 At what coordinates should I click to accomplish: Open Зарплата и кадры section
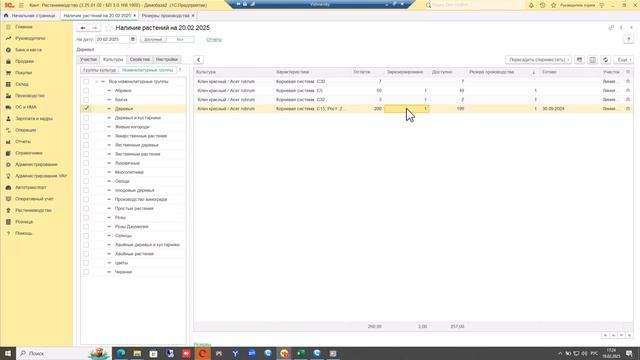[x=34, y=118]
